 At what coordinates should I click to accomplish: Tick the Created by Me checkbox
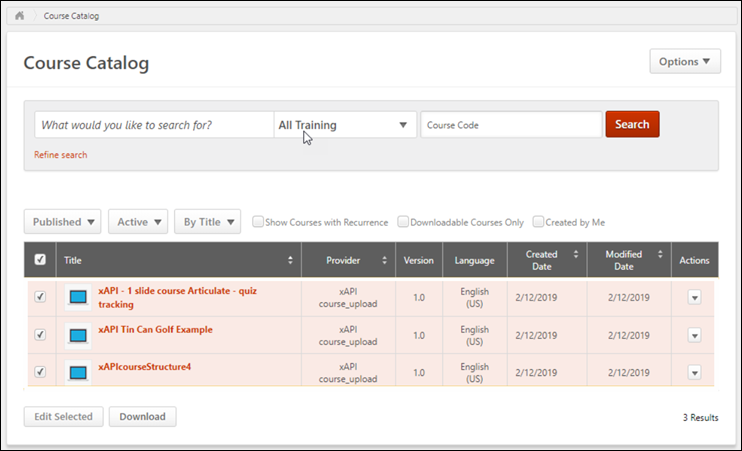pyautogui.click(x=538, y=222)
